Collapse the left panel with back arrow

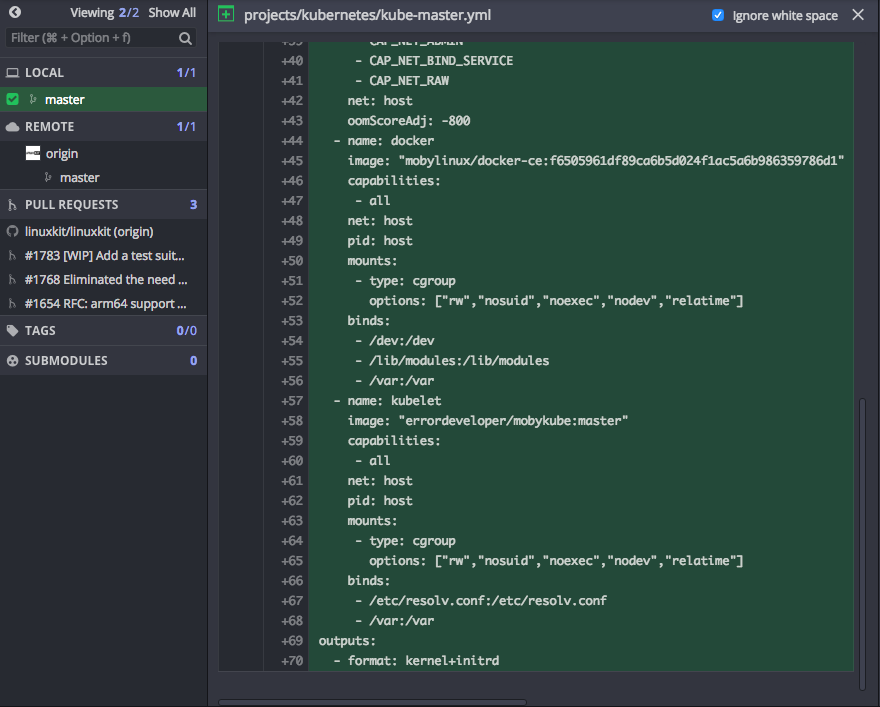[x=14, y=13]
